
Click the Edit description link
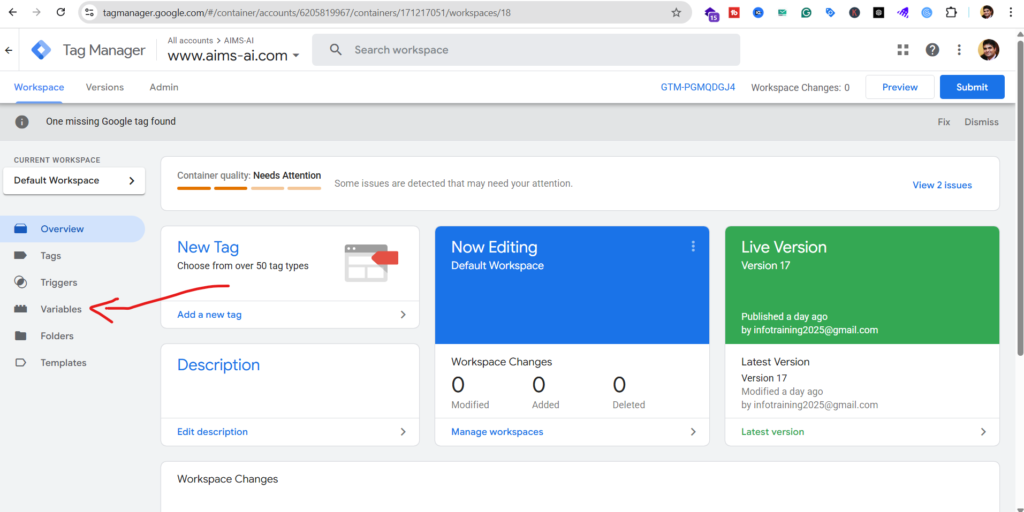pyautogui.click(x=212, y=432)
